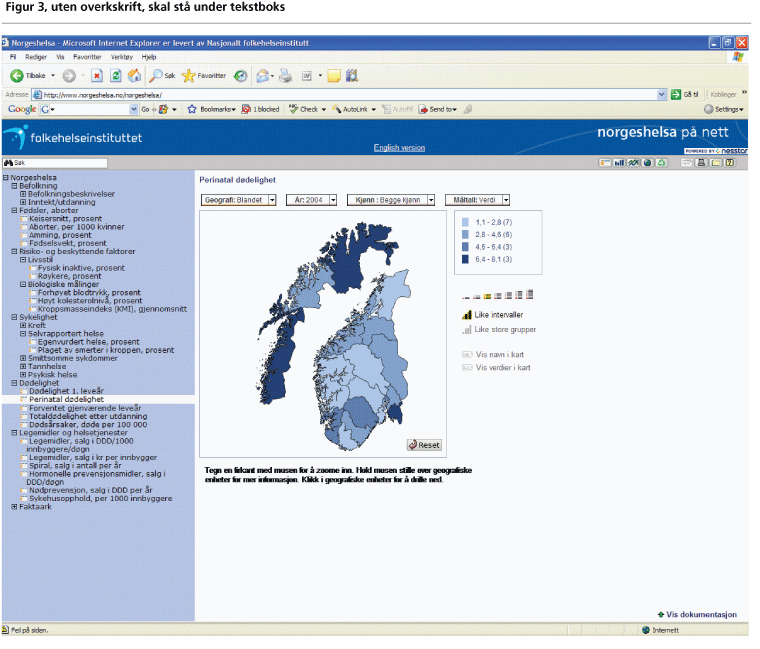Open the Rediger menu
This screenshot has height=649, width=760.
click(36, 57)
